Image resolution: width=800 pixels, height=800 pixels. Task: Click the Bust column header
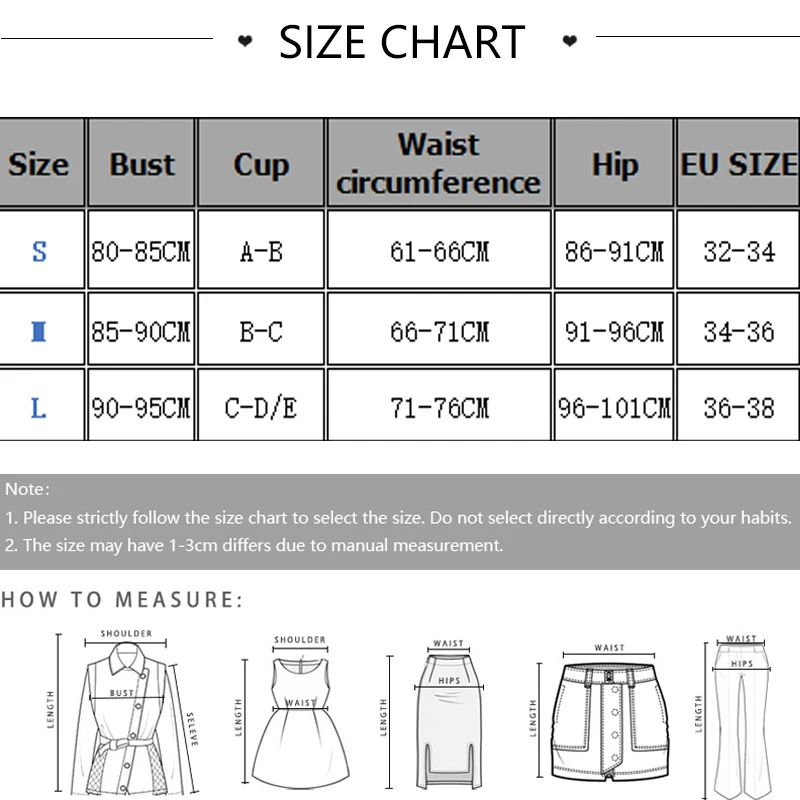tap(142, 164)
